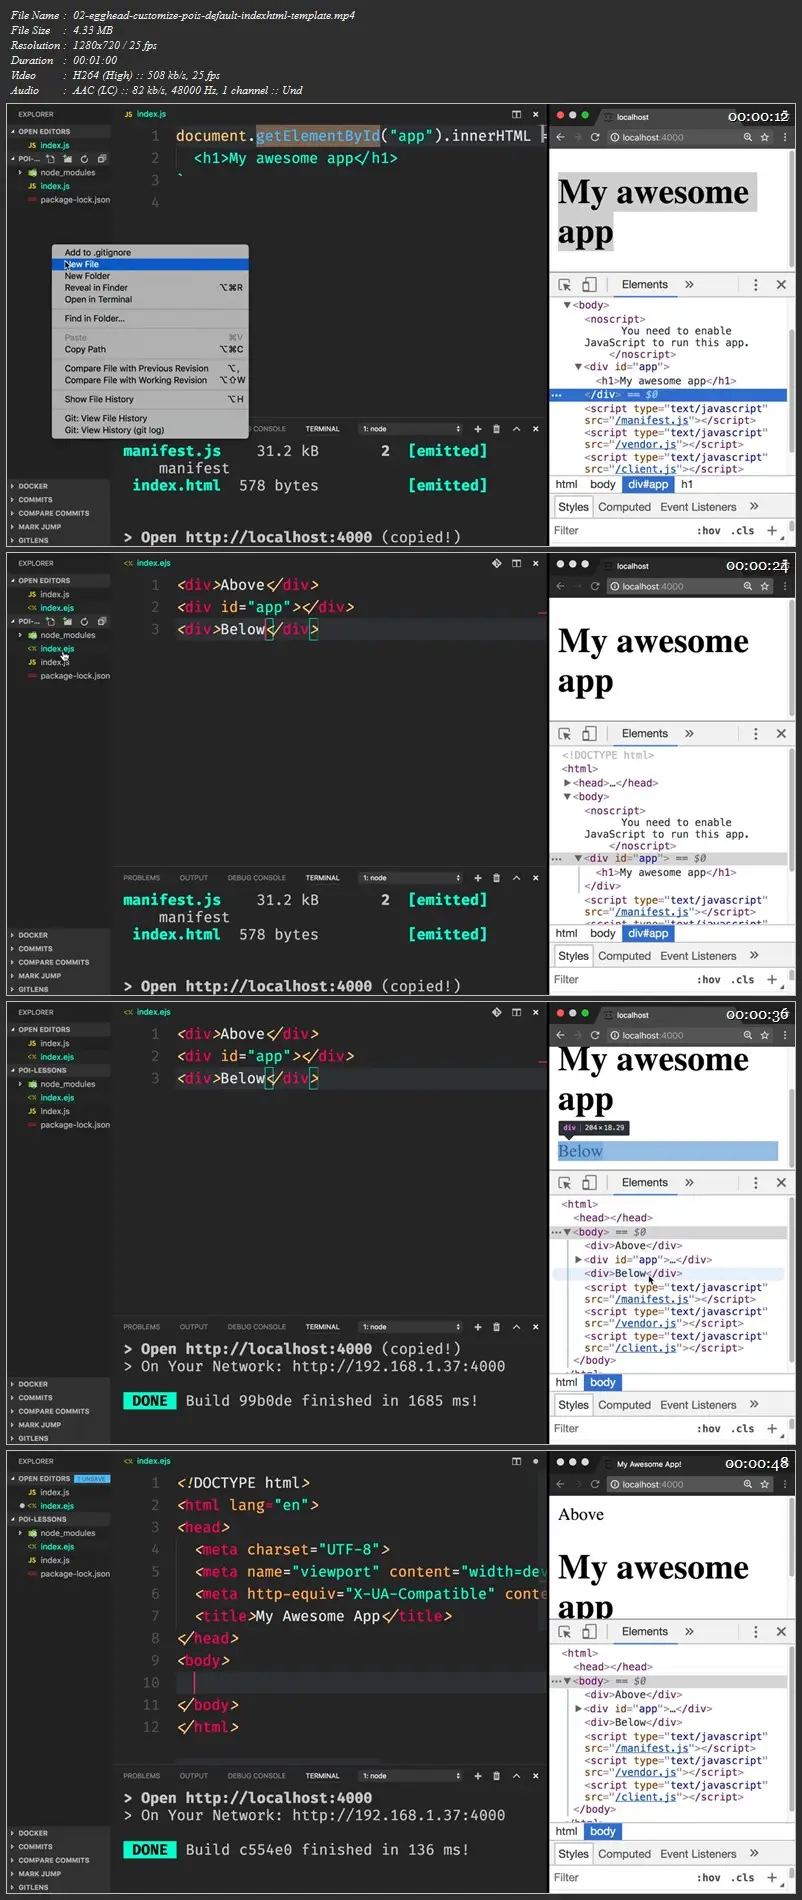
Task: Expand head node triangle in 00:00:24 DevTools
Action: point(567,783)
